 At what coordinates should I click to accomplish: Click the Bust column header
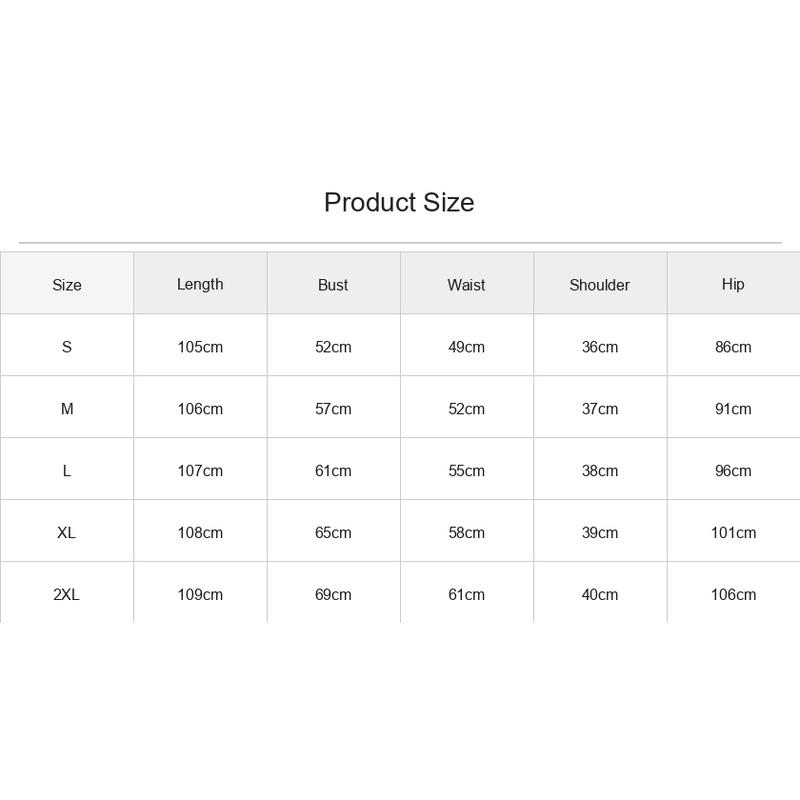tap(333, 285)
